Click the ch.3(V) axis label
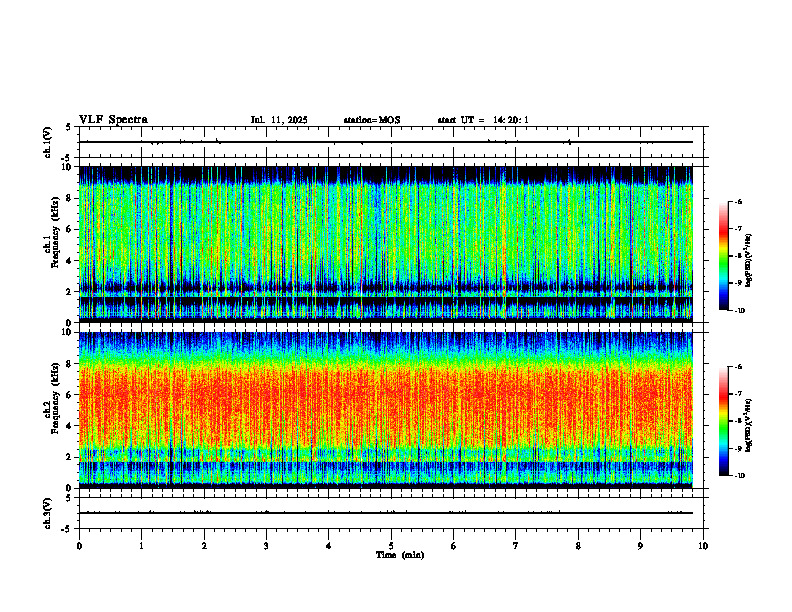 point(48,513)
